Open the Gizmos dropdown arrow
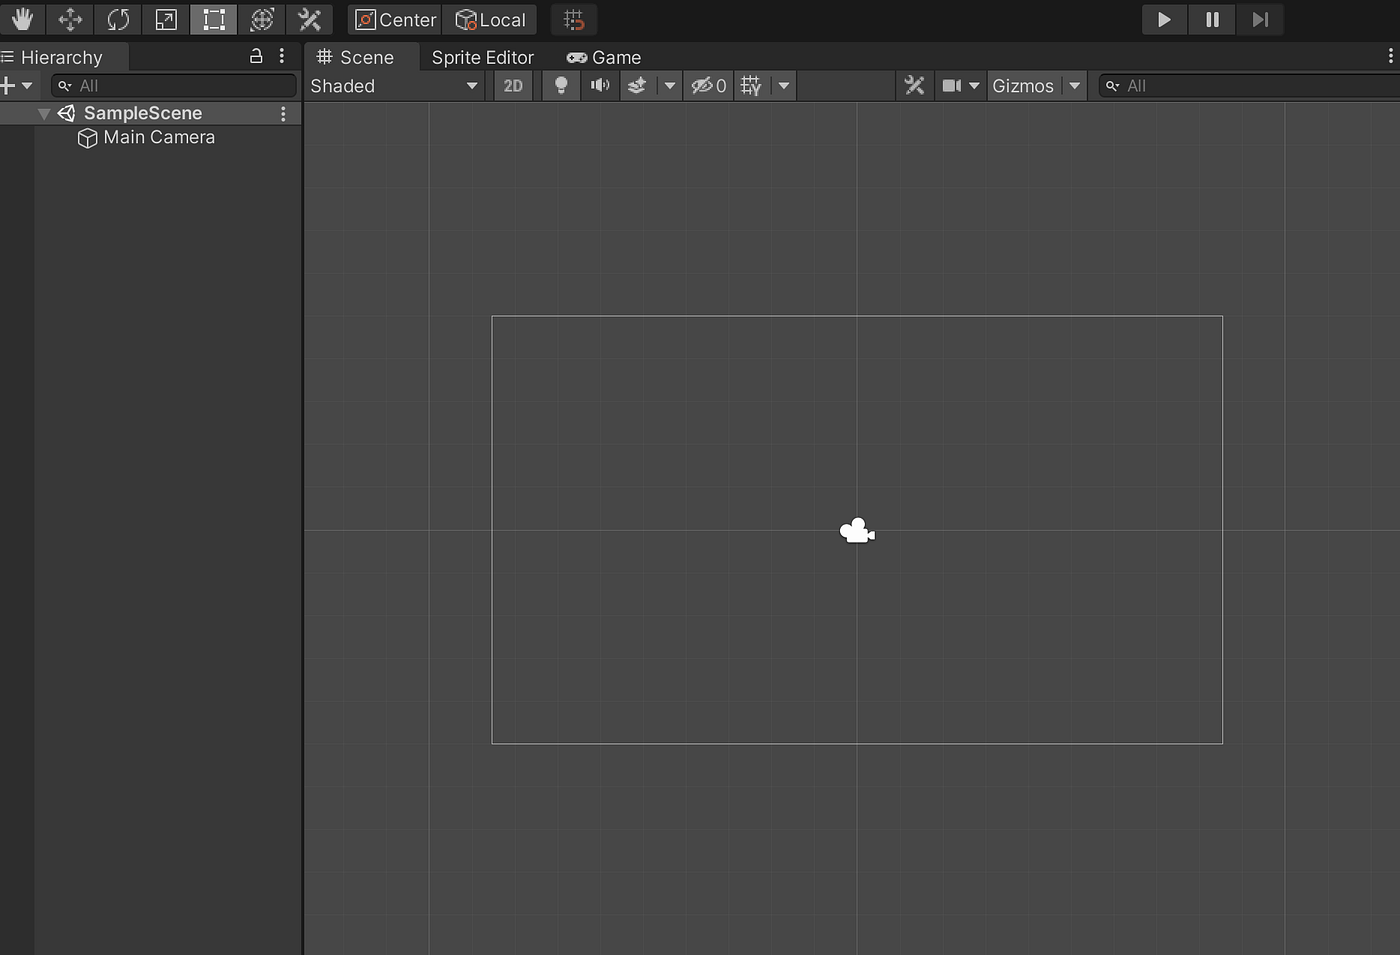Viewport: 1400px width, 955px height. pos(1074,86)
